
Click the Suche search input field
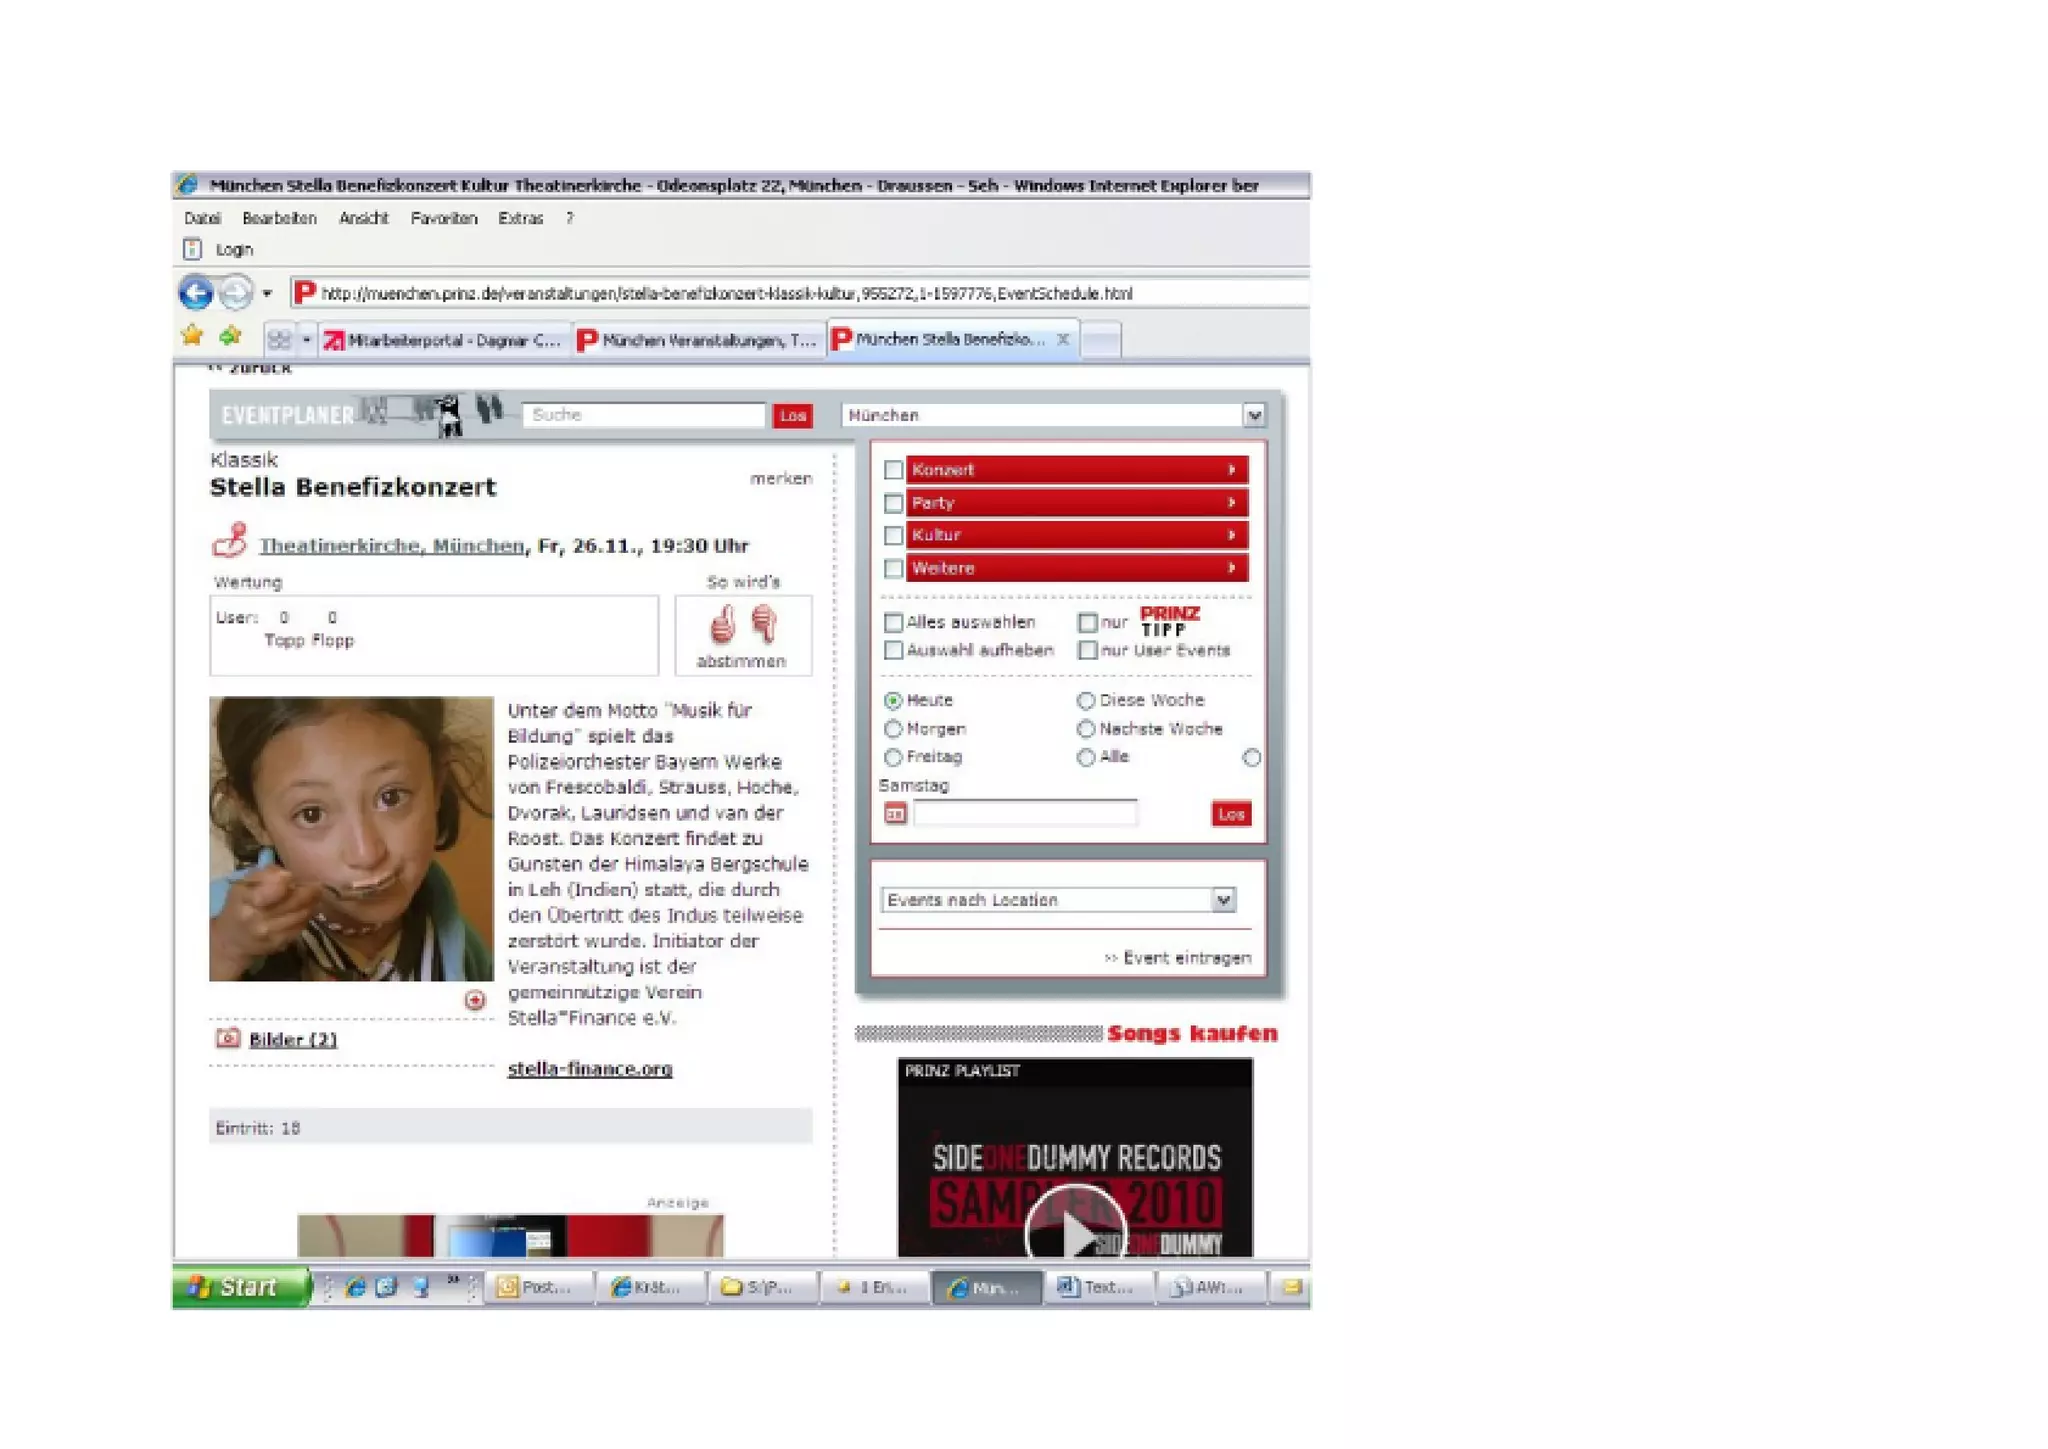click(x=643, y=415)
